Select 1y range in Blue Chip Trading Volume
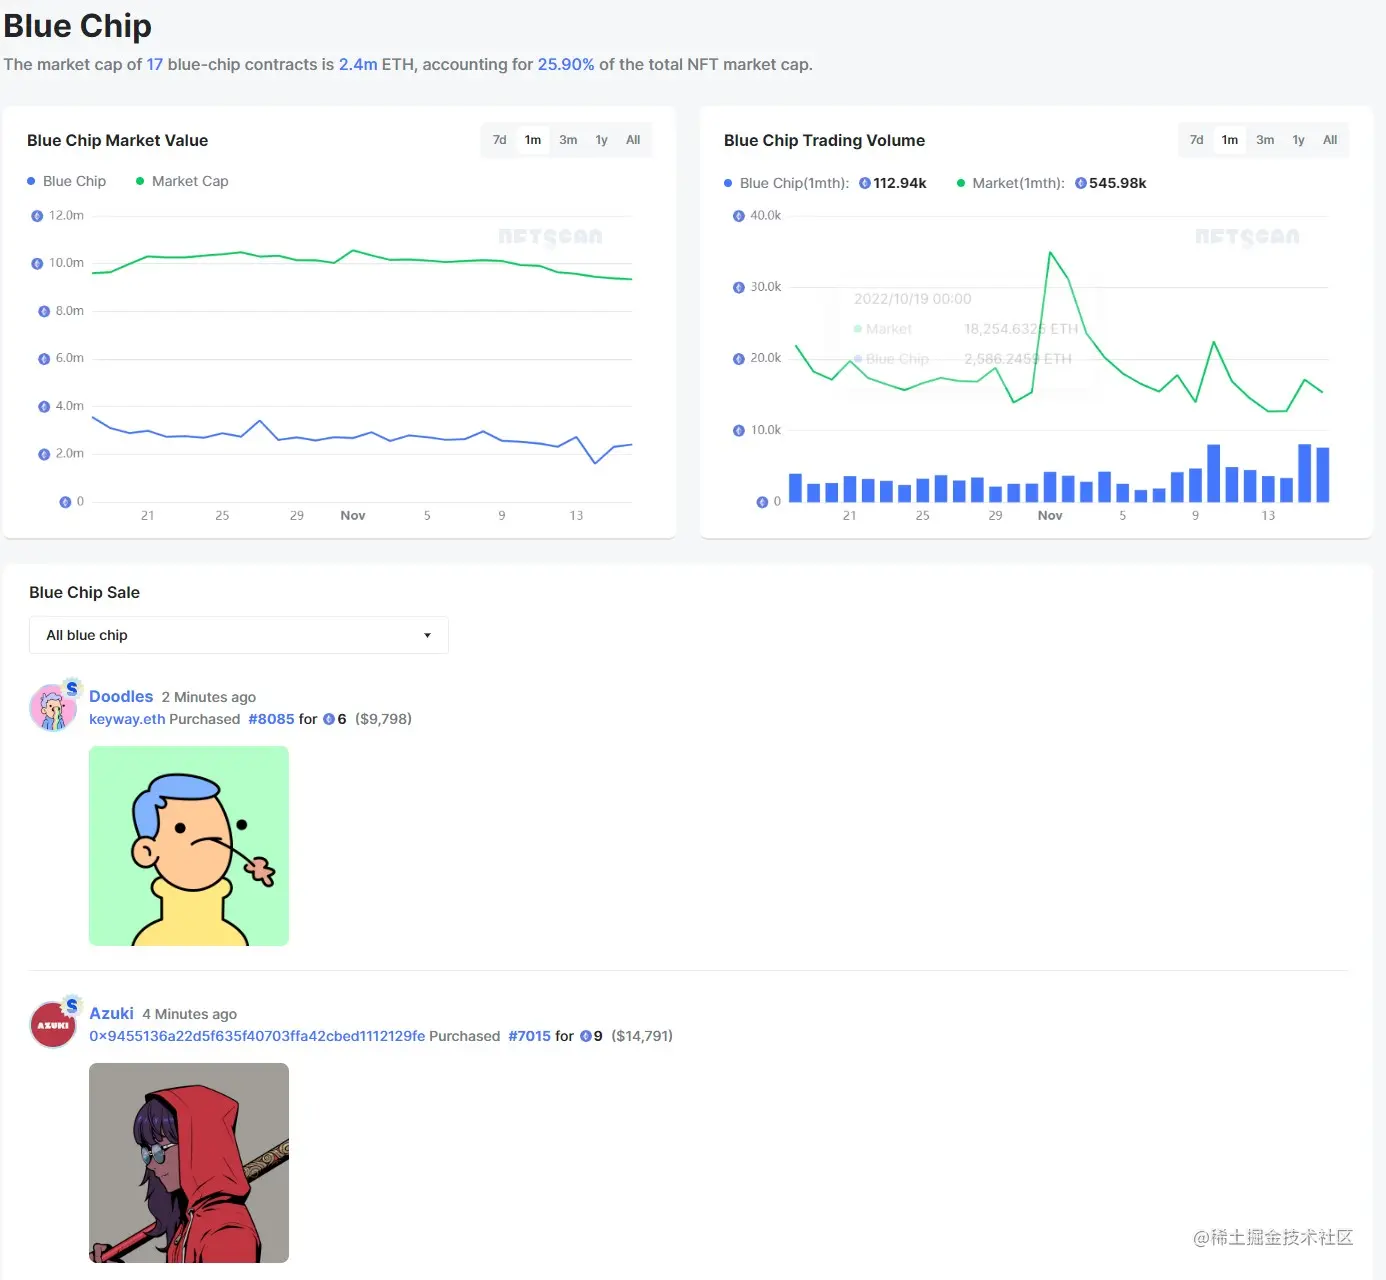Image resolution: width=1386 pixels, height=1280 pixels. [x=1298, y=140]
